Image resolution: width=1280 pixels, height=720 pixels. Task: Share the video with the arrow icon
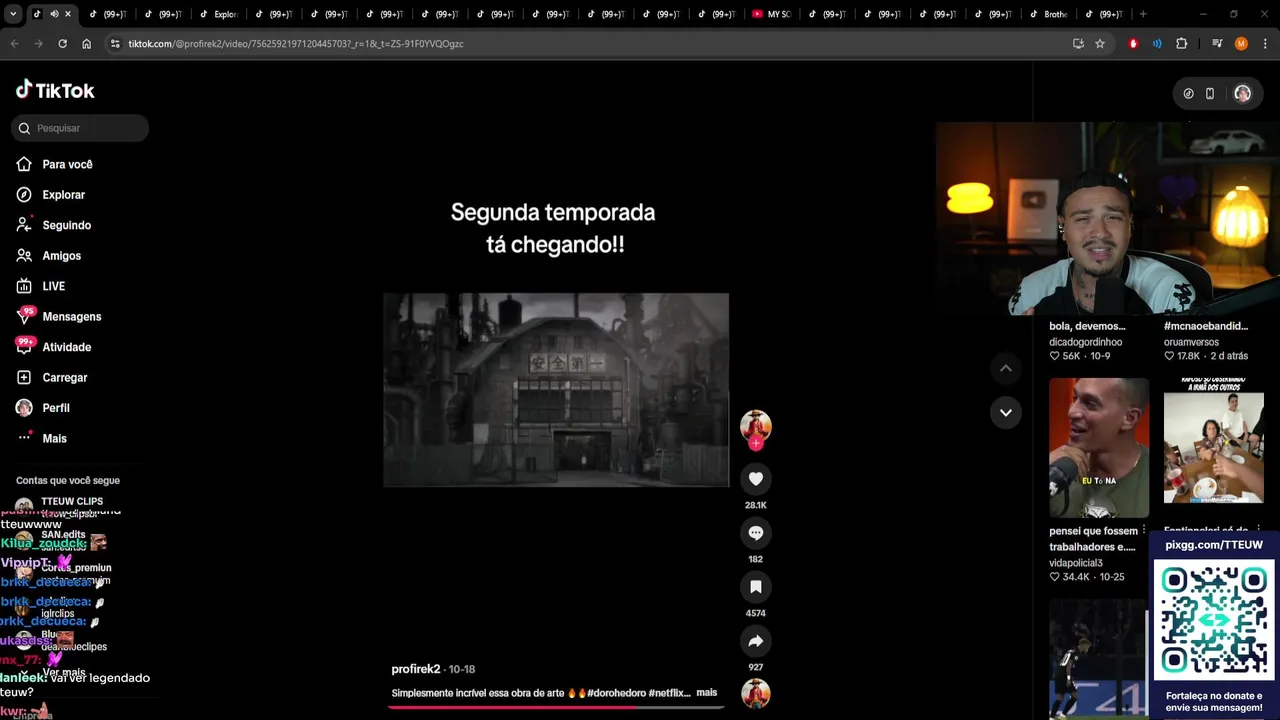tap(756, 641)
